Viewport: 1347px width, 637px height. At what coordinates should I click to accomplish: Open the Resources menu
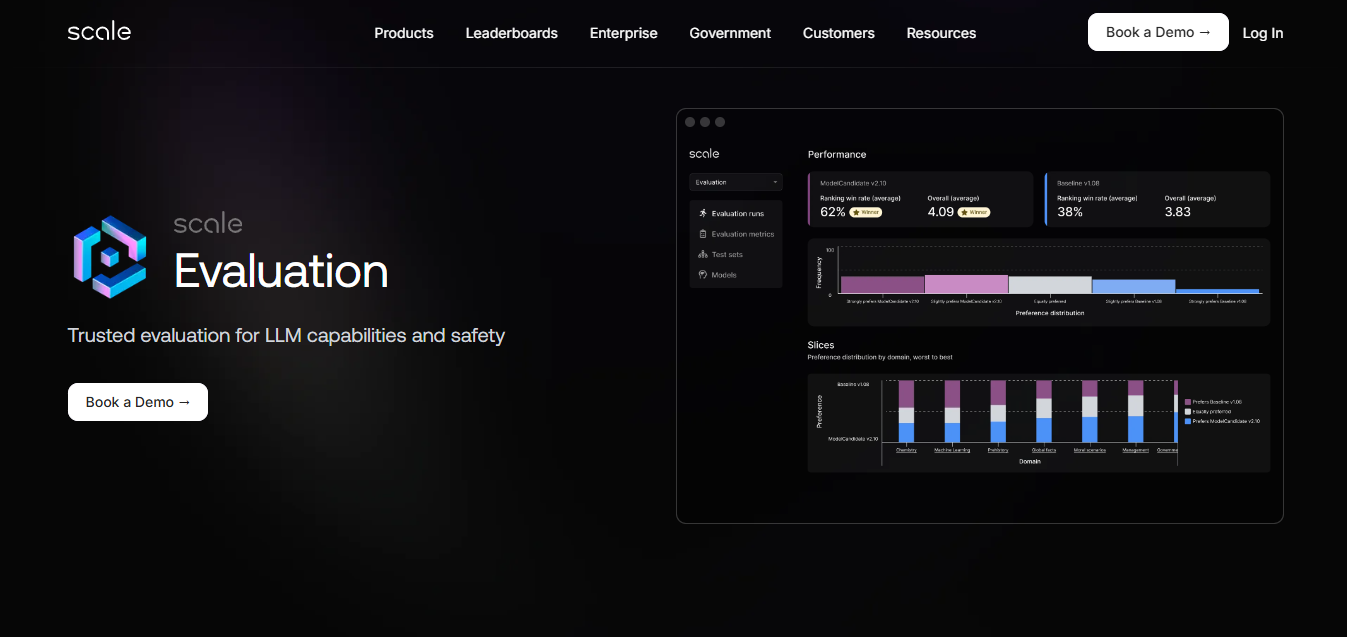point(941,33)
